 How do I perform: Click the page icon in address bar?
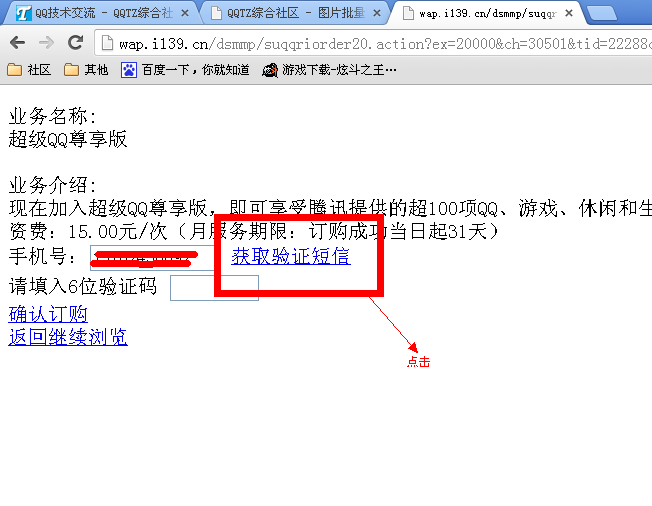(x=107, y=43)
